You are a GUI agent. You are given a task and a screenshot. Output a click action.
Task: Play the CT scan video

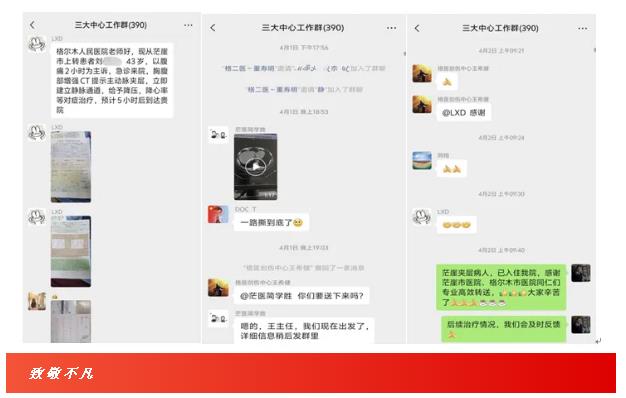click(x=256, y=167)
